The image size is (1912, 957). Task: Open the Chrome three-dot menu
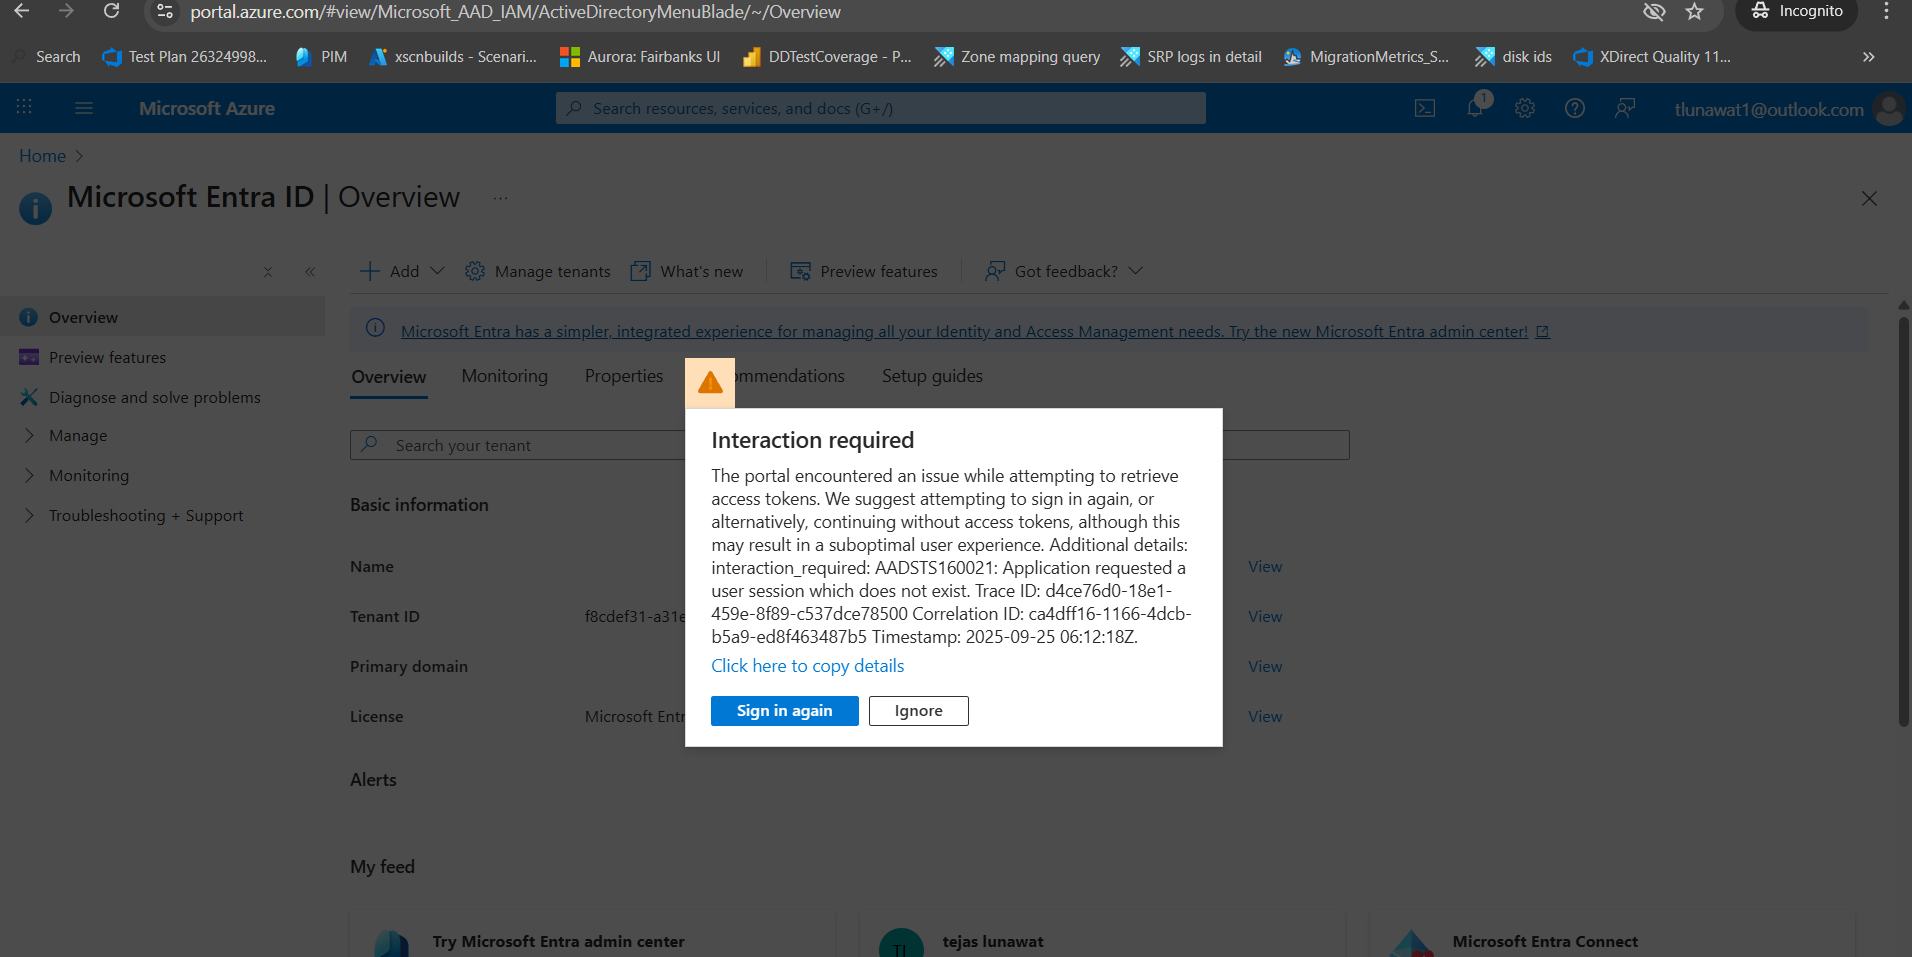click(1886, 11)
